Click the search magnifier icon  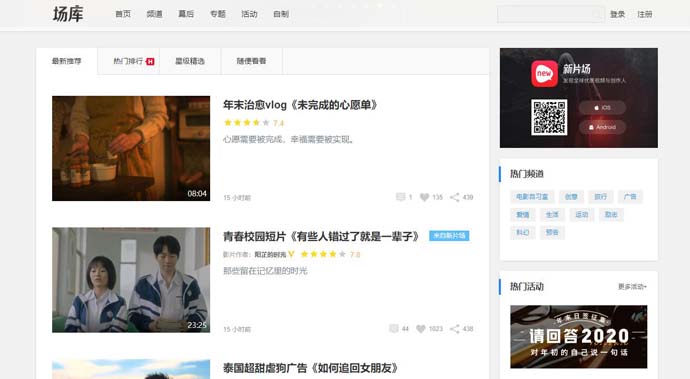pyautogui.click(x=597, y=14)
